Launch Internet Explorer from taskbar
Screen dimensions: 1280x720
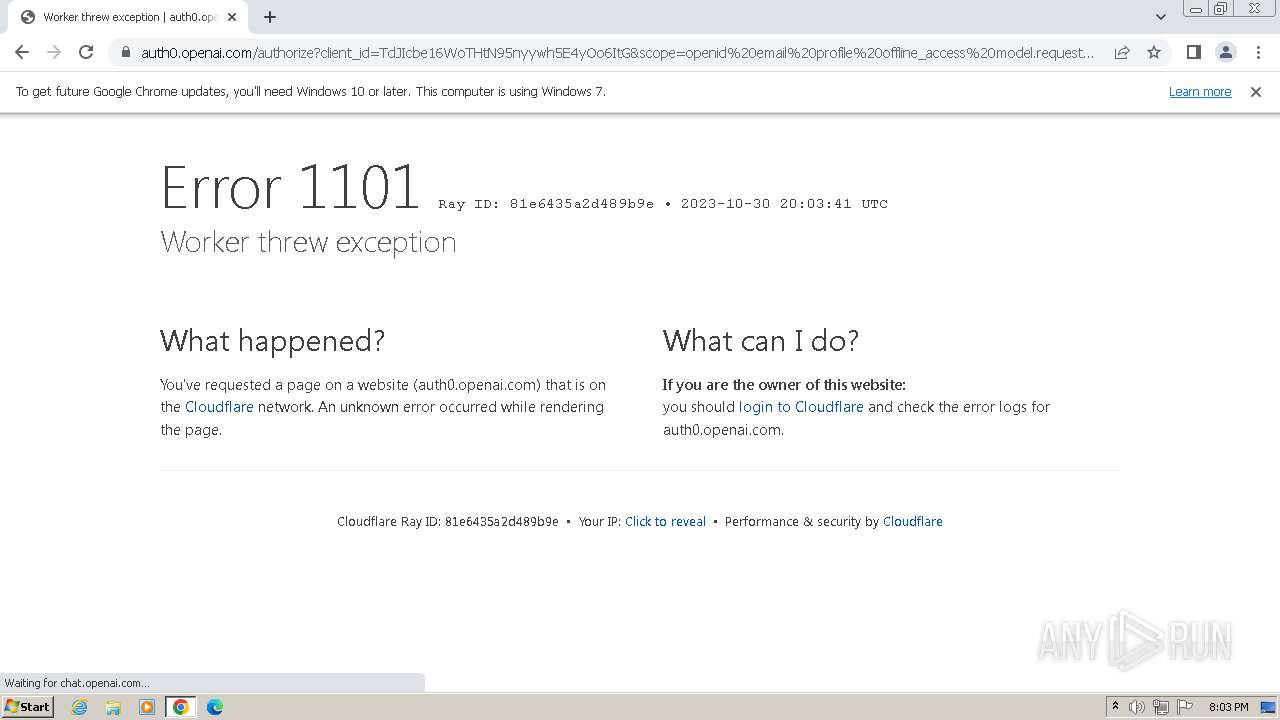[x=80, y=707]
